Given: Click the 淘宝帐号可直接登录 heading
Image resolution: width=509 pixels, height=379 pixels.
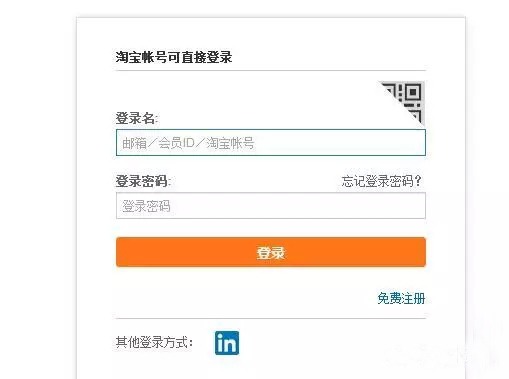Looking at the screenshot, I should click(174, 57).
